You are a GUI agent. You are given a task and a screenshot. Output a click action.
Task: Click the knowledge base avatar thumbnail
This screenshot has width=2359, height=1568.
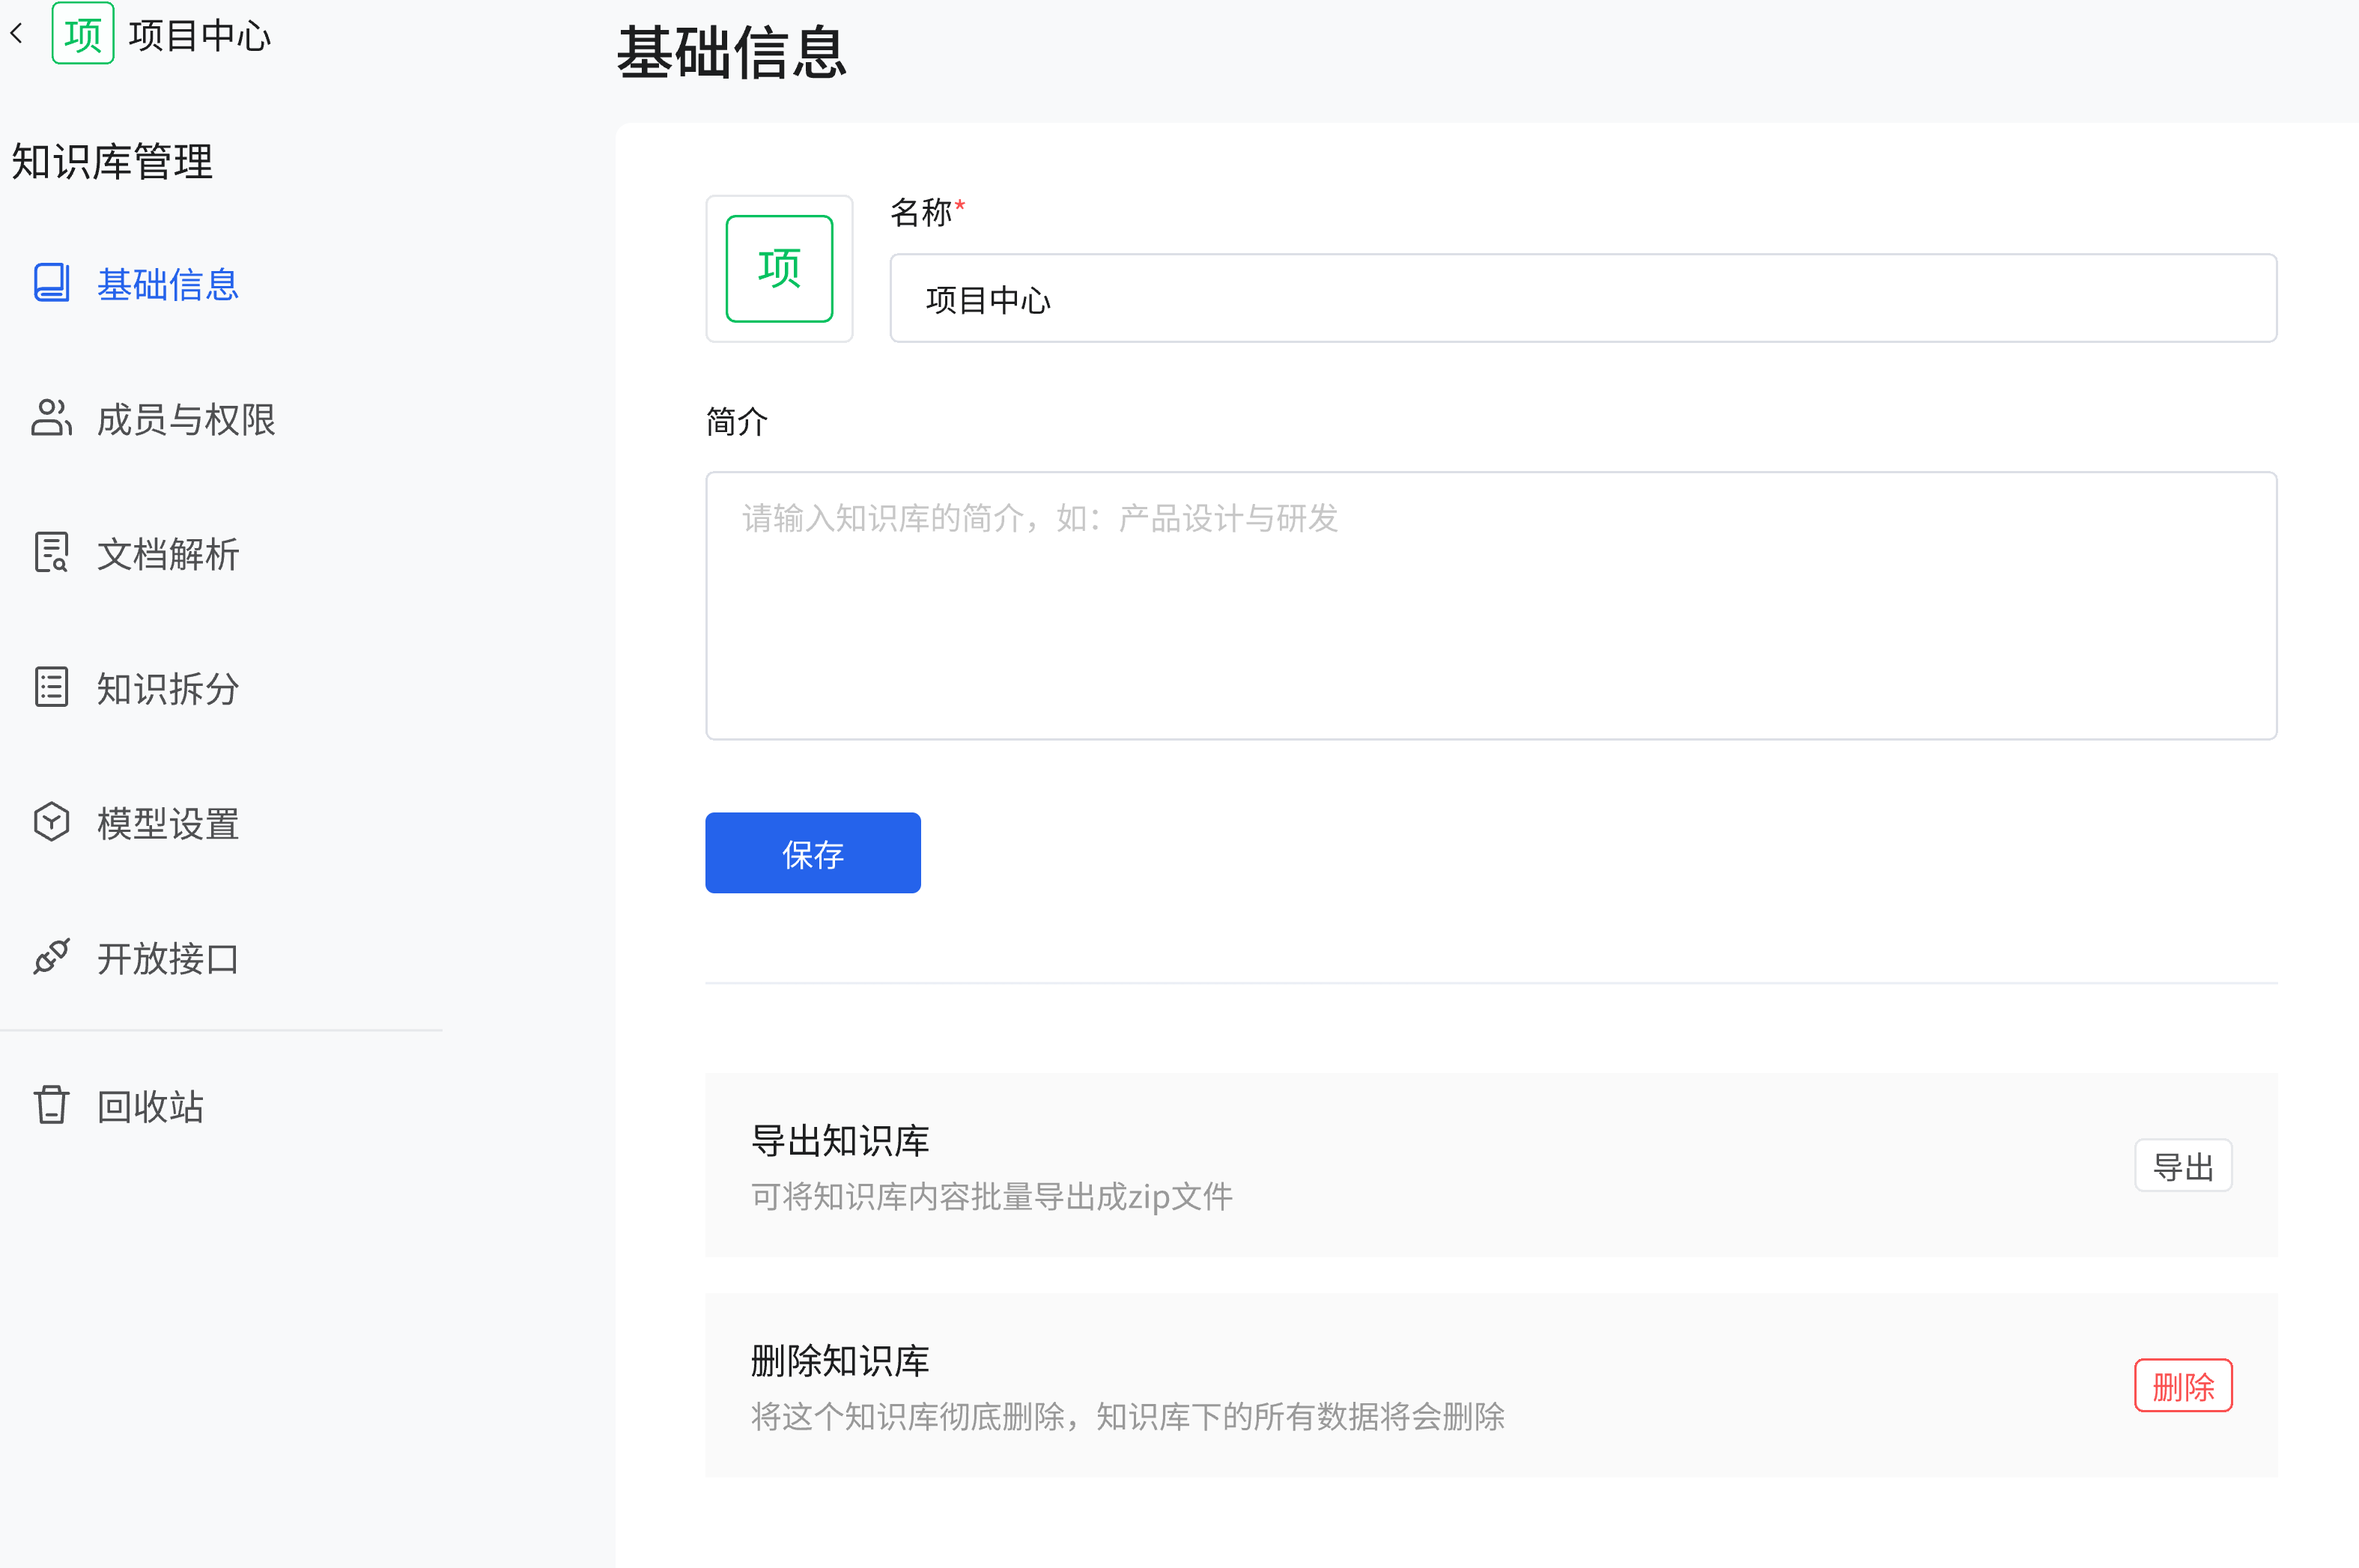click(779, 269)
